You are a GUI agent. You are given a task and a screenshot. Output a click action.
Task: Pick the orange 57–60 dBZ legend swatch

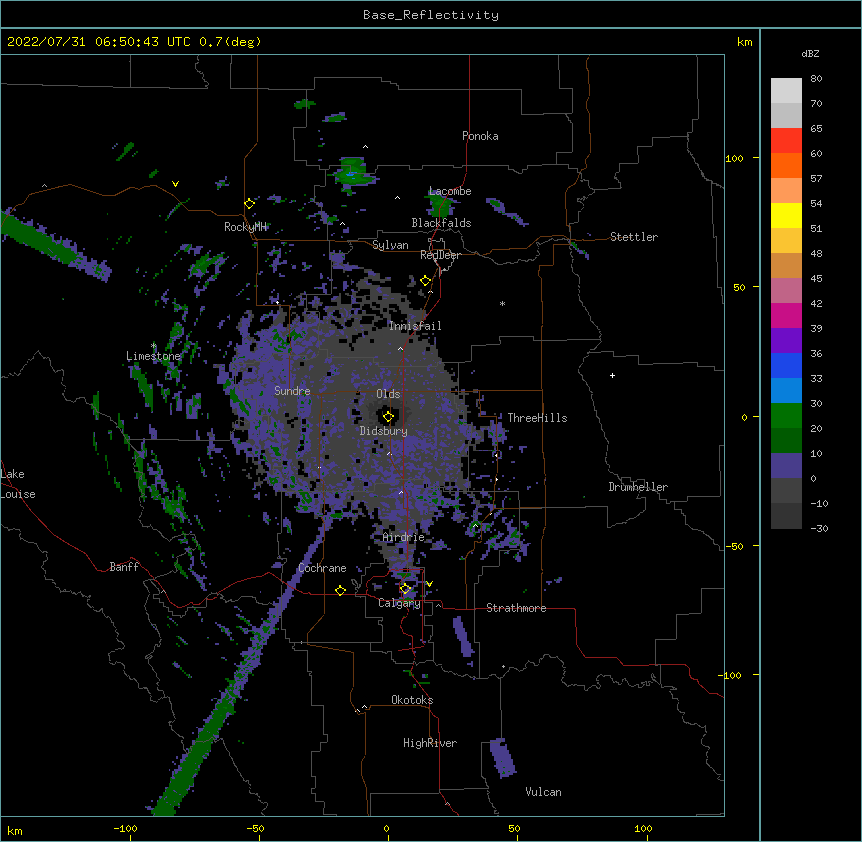click(786, 165)
